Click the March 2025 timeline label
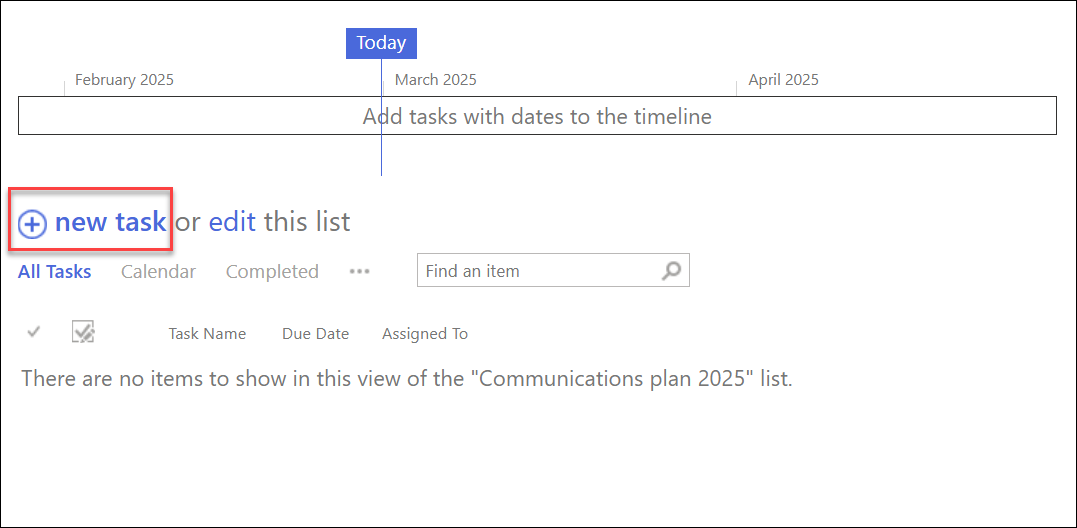 click(x=435, y=80)
